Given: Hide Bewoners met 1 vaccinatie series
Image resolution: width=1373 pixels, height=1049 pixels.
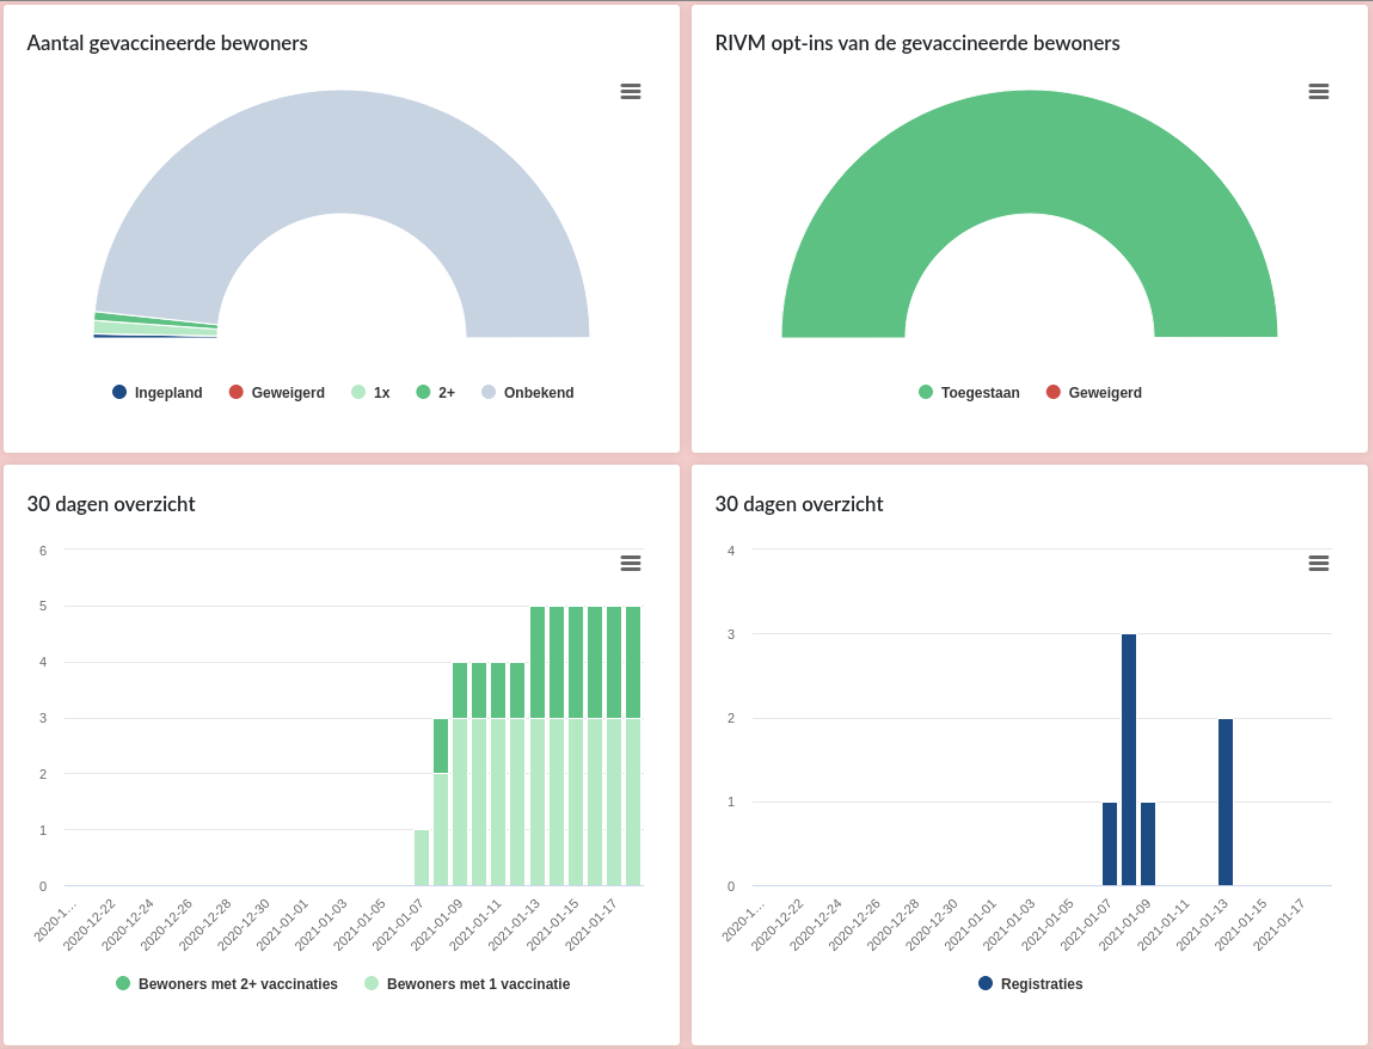Looking at the screenshot, I should [468, 984].
